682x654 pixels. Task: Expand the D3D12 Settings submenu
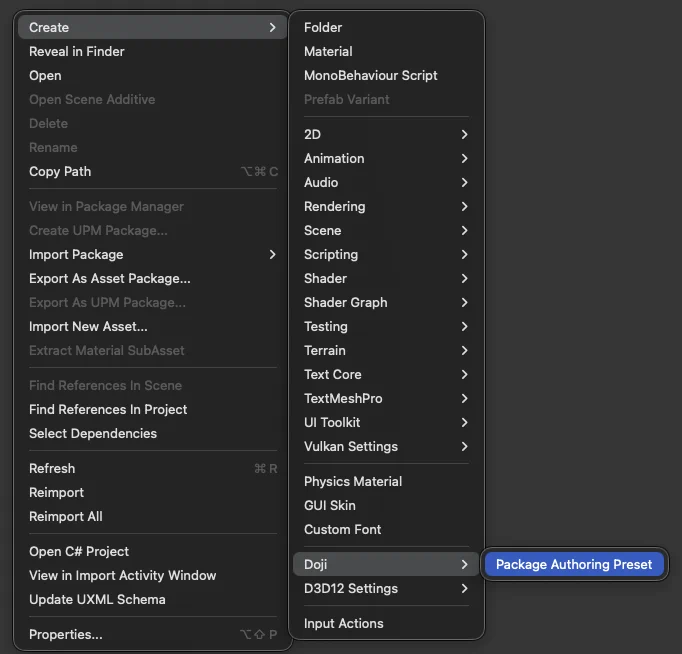pos(386,588)
